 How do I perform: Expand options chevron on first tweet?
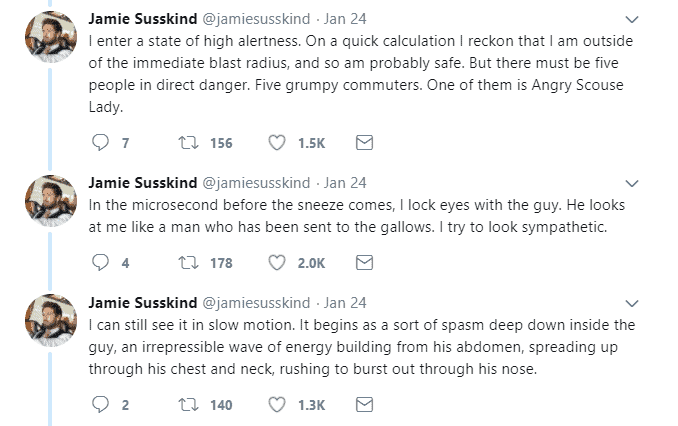click(x=631, y=19)
